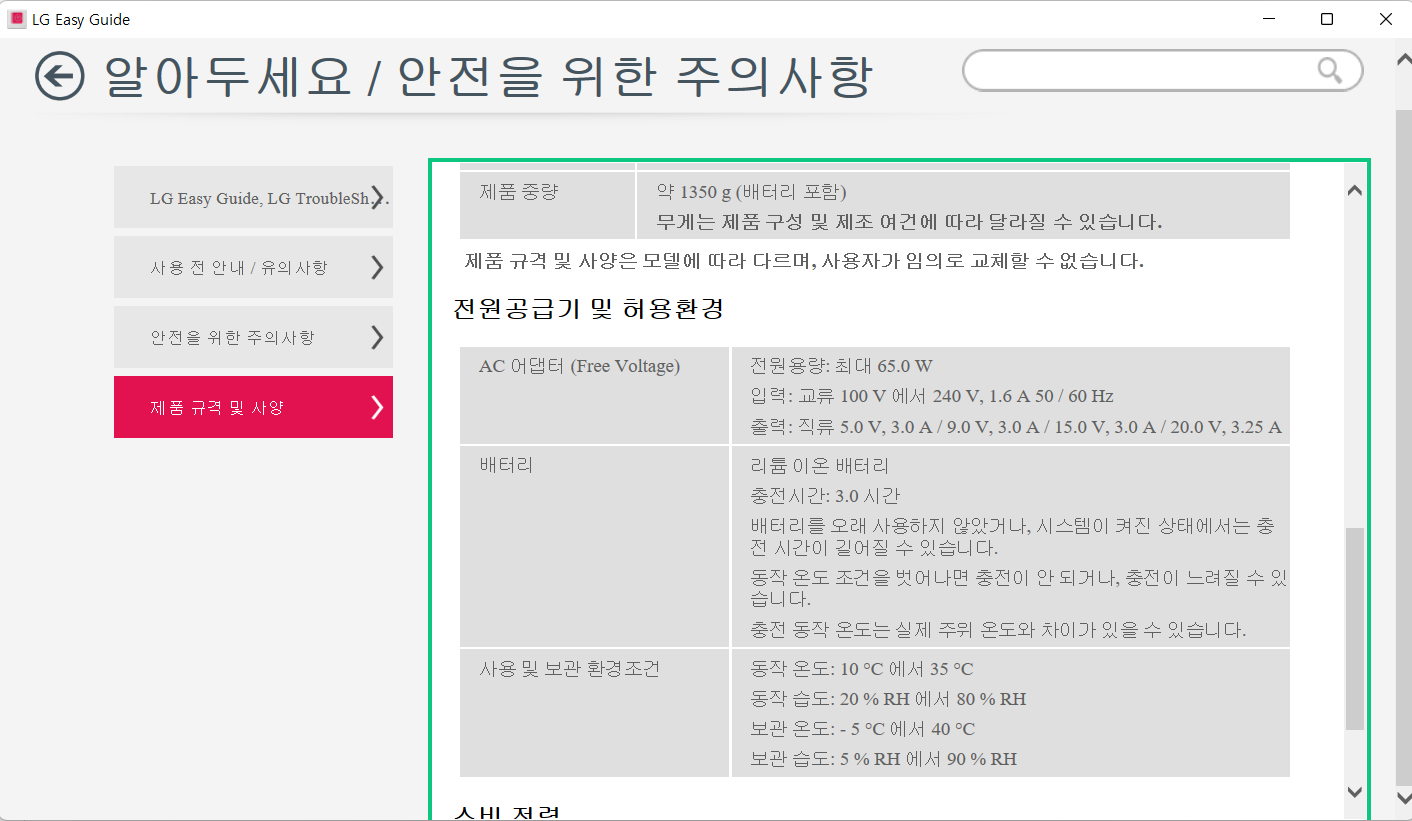1412x821 pixels.
Task: Click text 충전시간: 3.0 시간
Action: (825, 496)
